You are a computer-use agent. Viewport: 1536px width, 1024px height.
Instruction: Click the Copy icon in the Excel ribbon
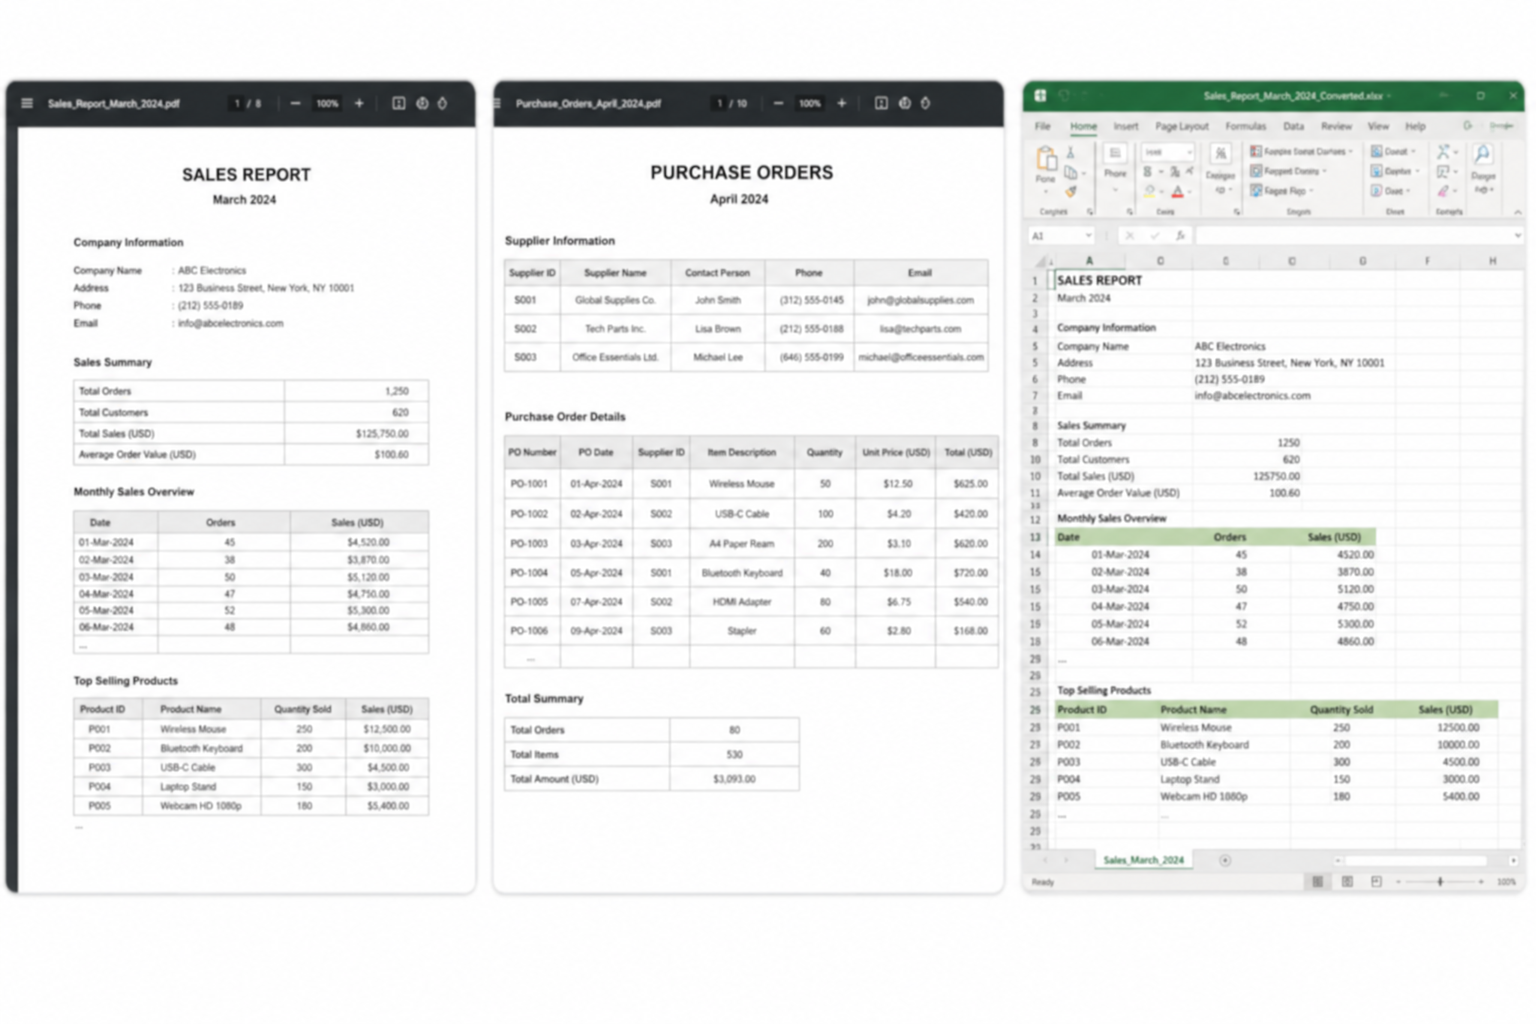pyautogui.click(x=1070, y=172)
